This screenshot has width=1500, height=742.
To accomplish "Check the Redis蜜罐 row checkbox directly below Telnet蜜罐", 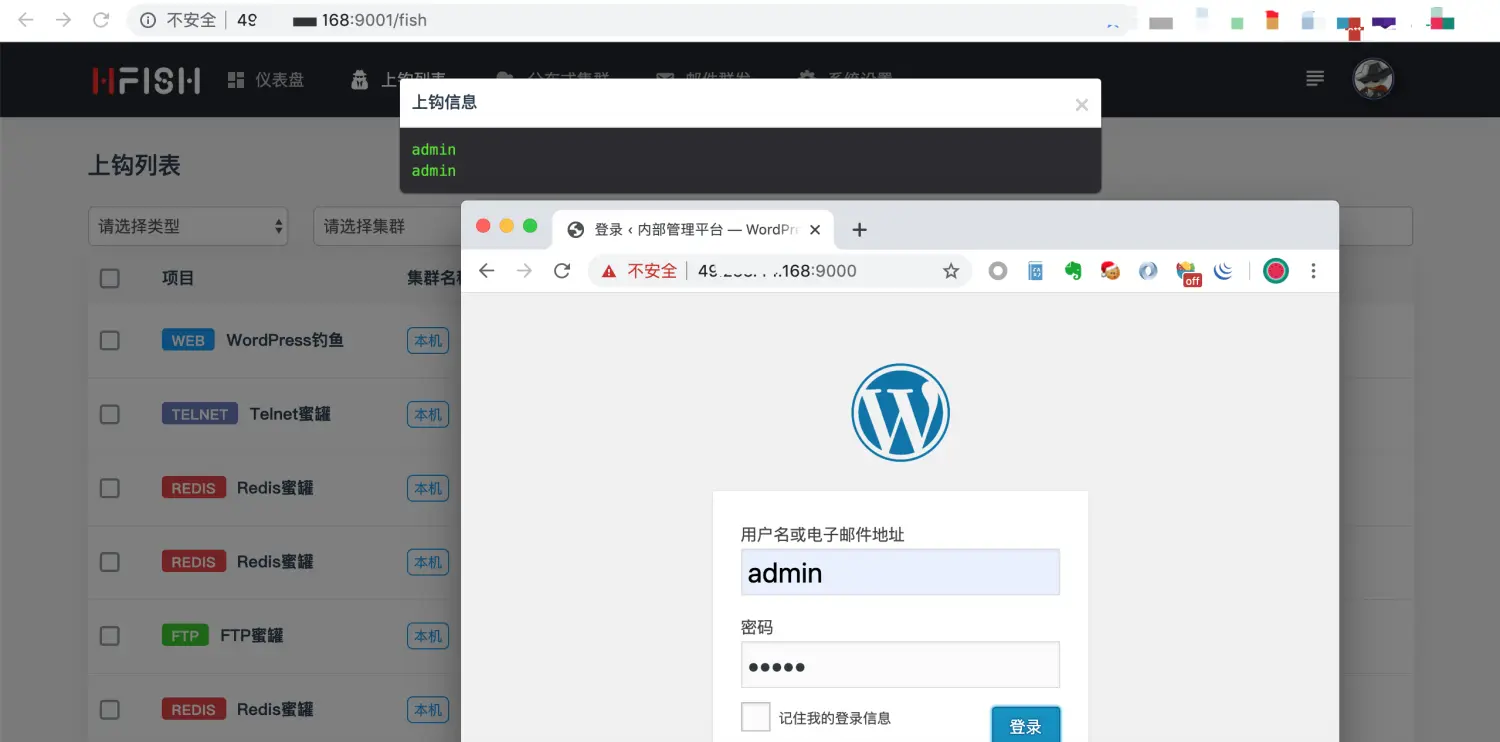I will point(110,488).
